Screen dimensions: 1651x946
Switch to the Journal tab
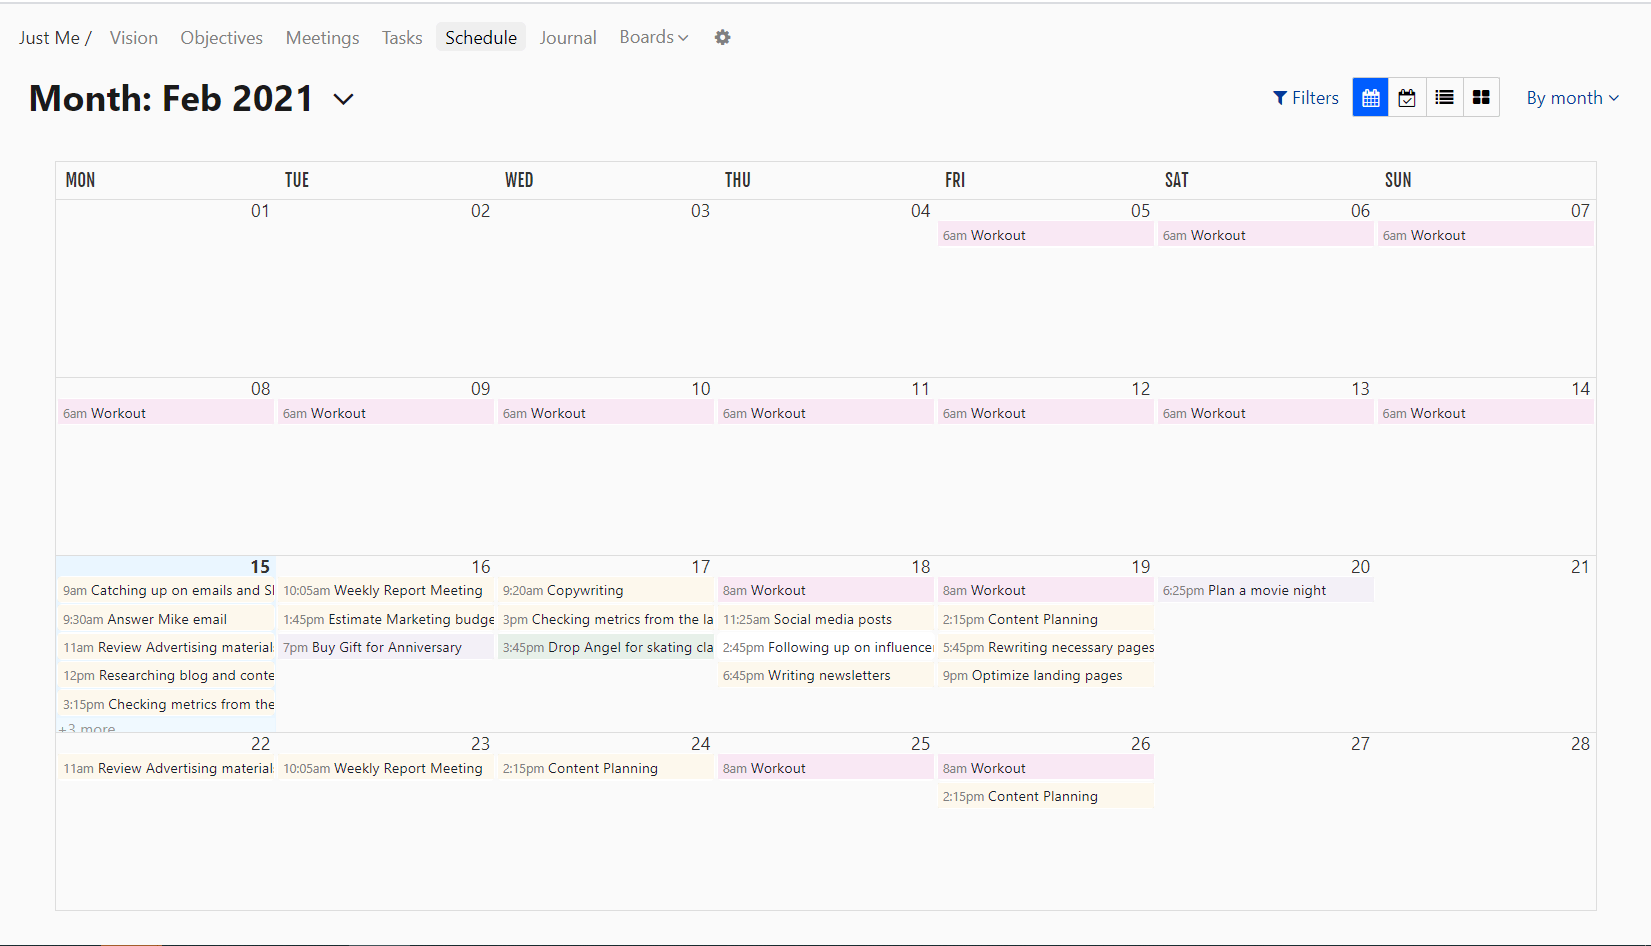pyautogui.click(x=567, y=37)
